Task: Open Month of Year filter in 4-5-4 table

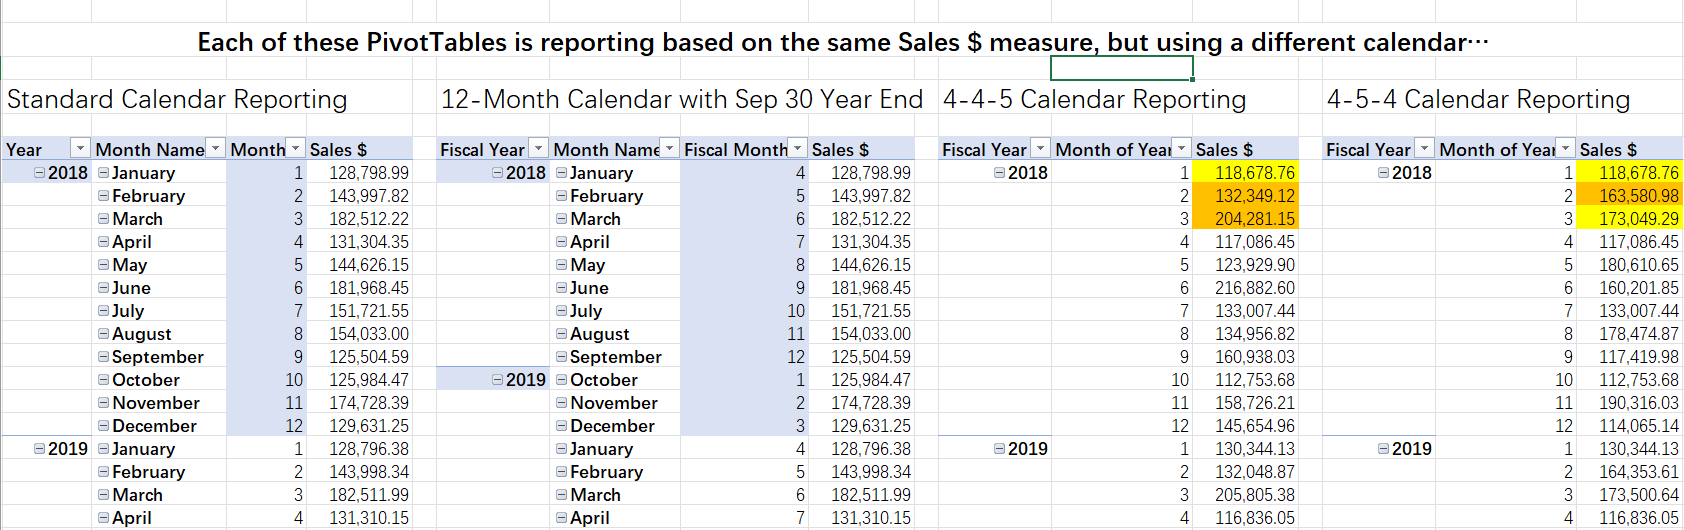Action: pyautogui.click(x=1566, y=149)
